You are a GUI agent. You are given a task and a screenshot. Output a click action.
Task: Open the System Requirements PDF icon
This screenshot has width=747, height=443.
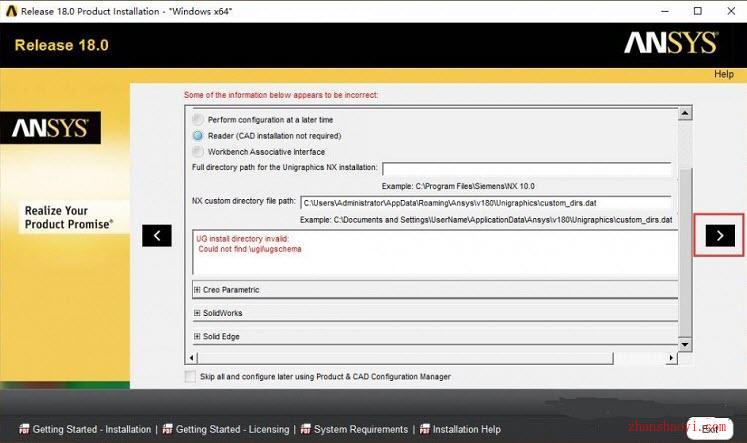click(x=306, y=429)
